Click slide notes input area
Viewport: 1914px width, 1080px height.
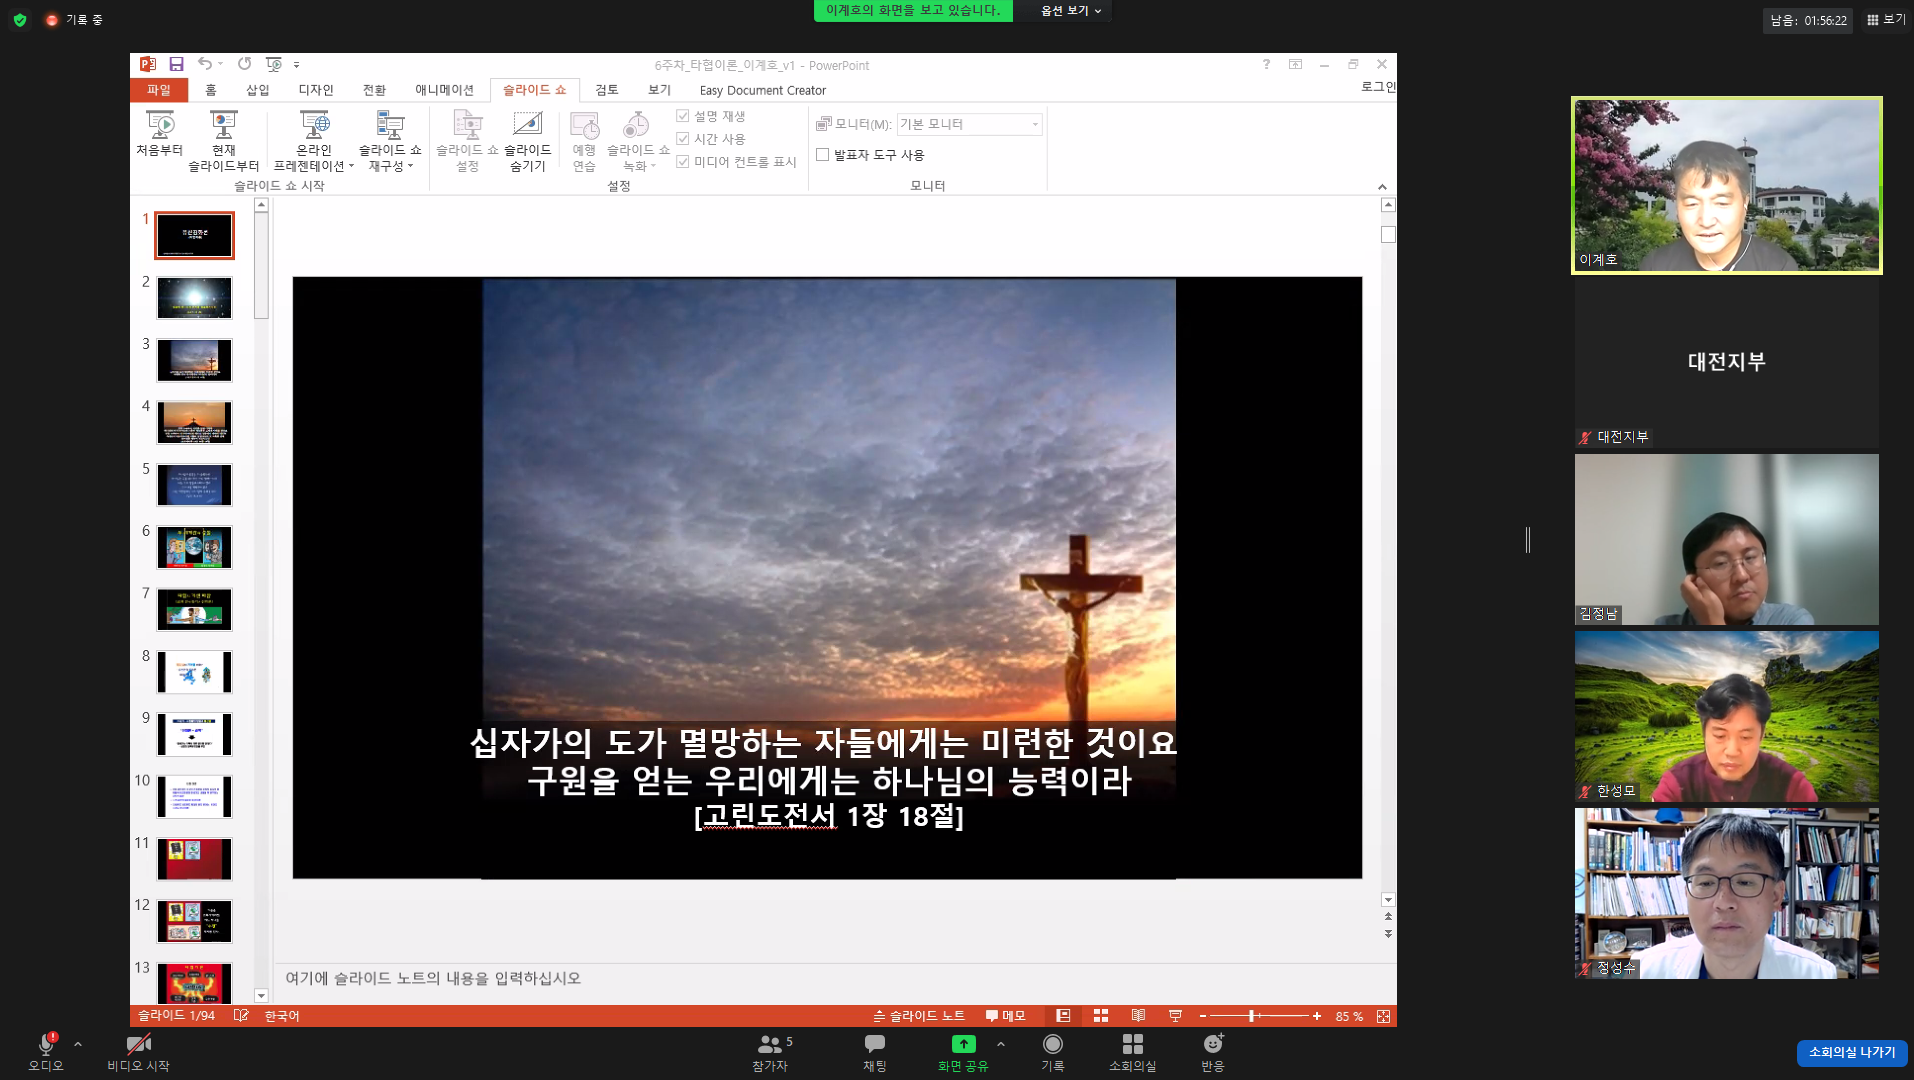pos(835,978)
